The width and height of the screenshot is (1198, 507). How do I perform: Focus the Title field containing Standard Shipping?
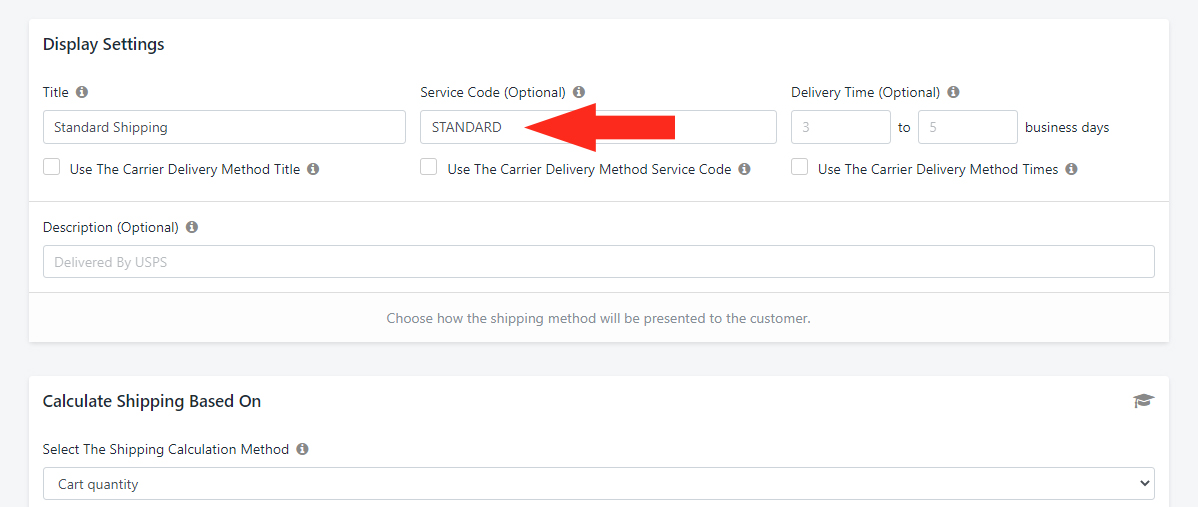[x=225, y=128]
